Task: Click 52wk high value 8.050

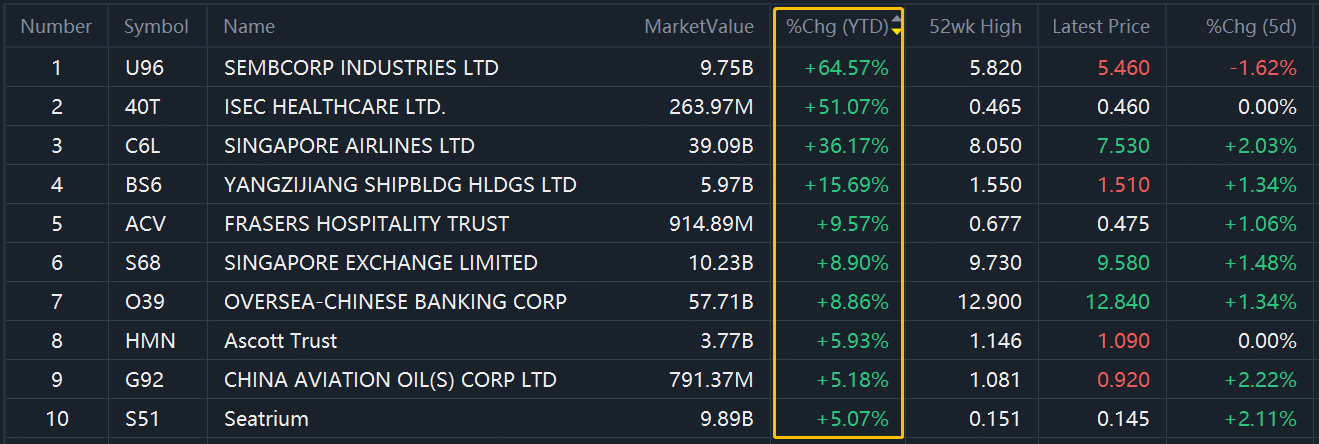Action: coord(996,146)
